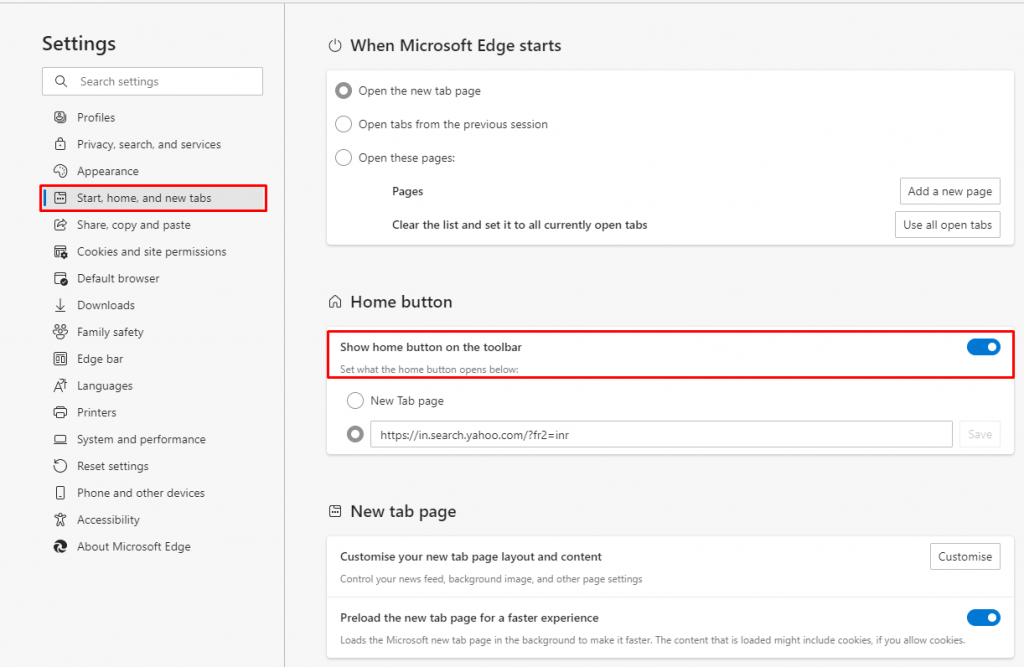Go to Accessibility settings

[108, 519]
